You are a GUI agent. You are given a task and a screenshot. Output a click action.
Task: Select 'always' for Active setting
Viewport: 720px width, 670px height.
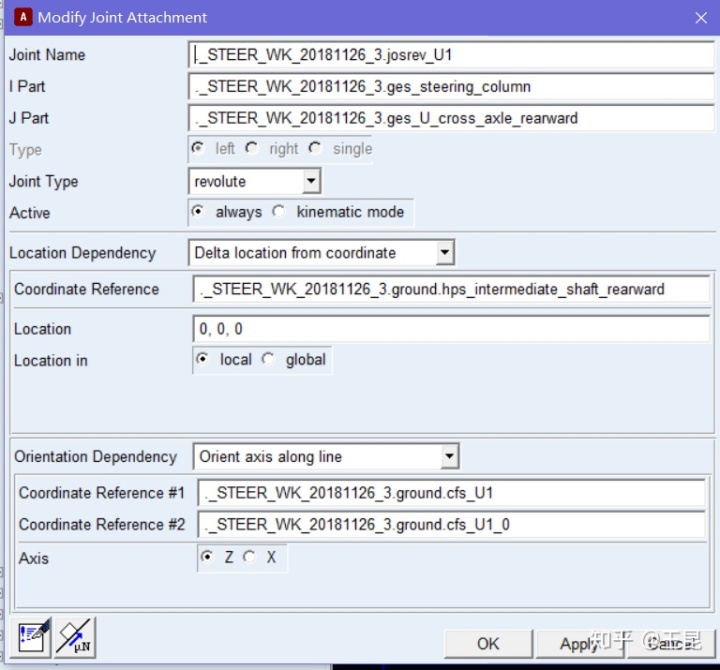(198, 212)
